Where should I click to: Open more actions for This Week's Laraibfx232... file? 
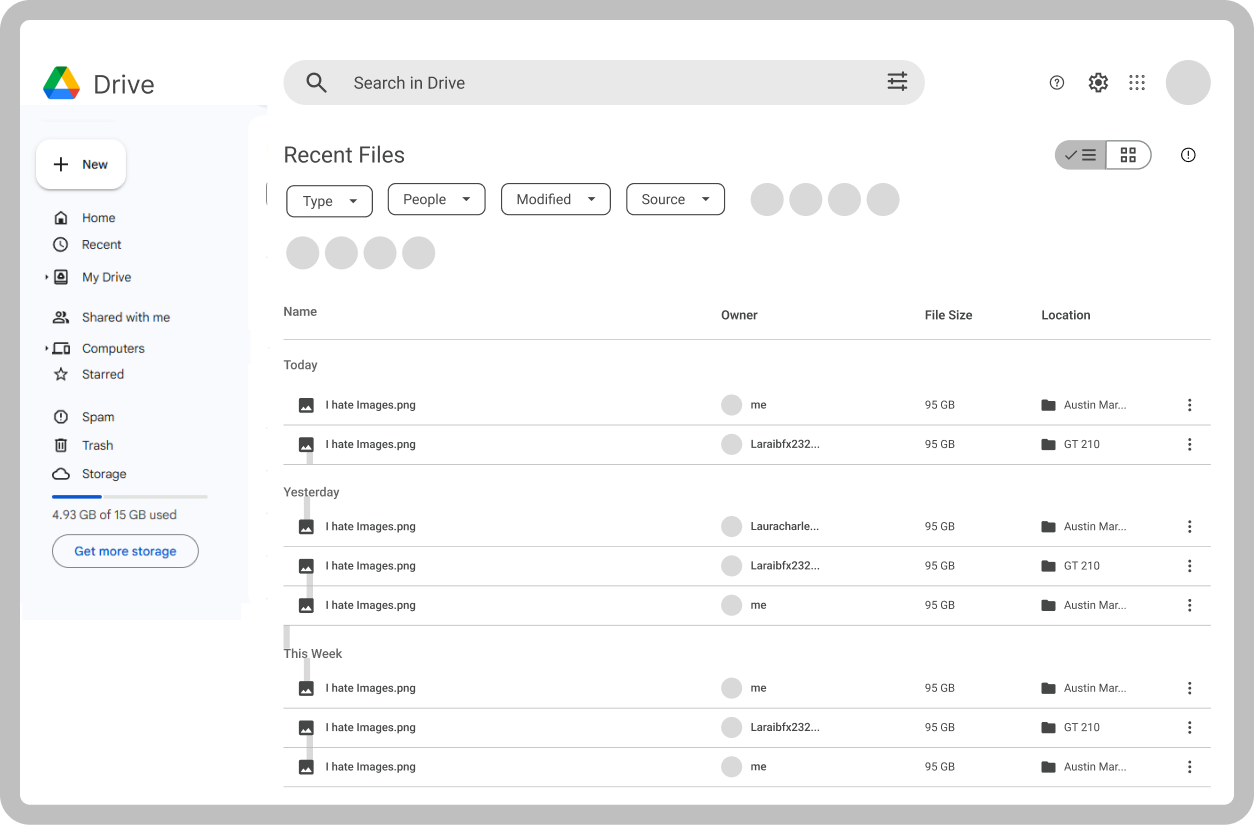coord(1189,728)
